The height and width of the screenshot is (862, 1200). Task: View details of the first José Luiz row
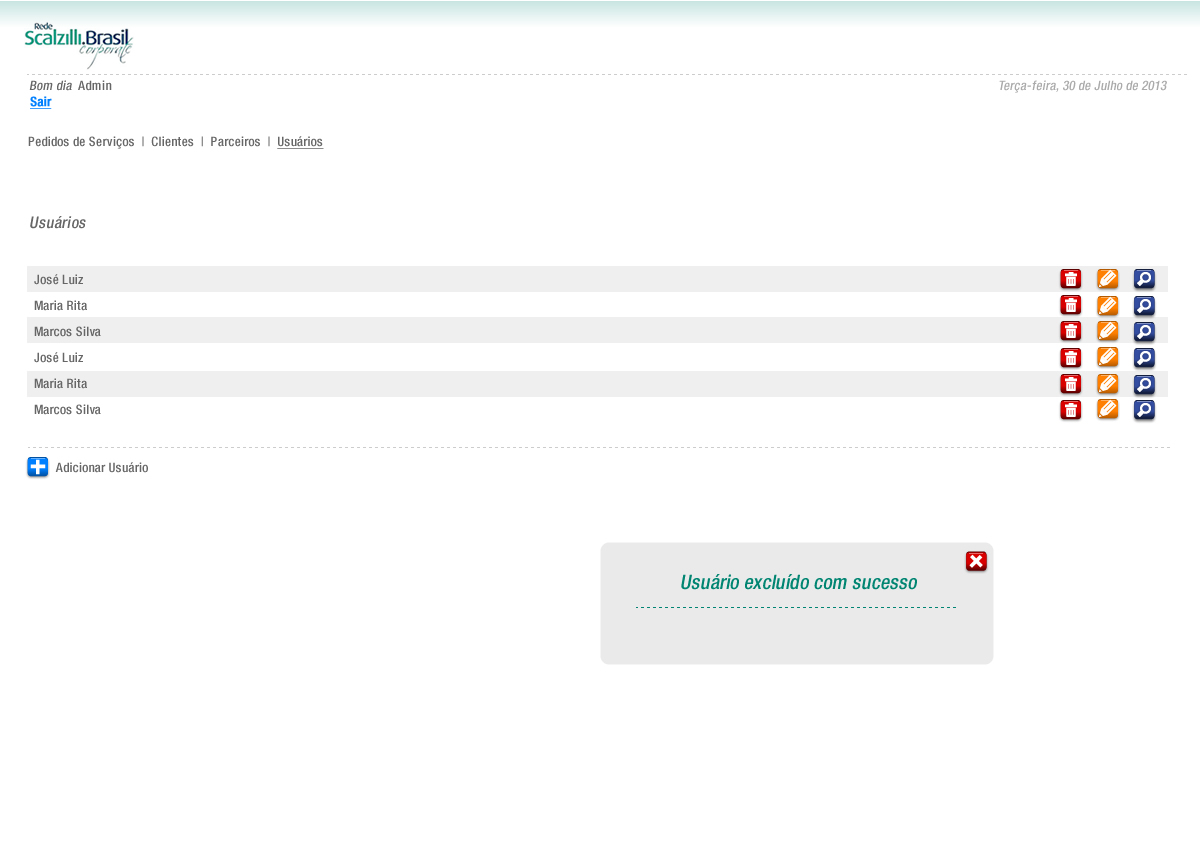point(1144,279)
